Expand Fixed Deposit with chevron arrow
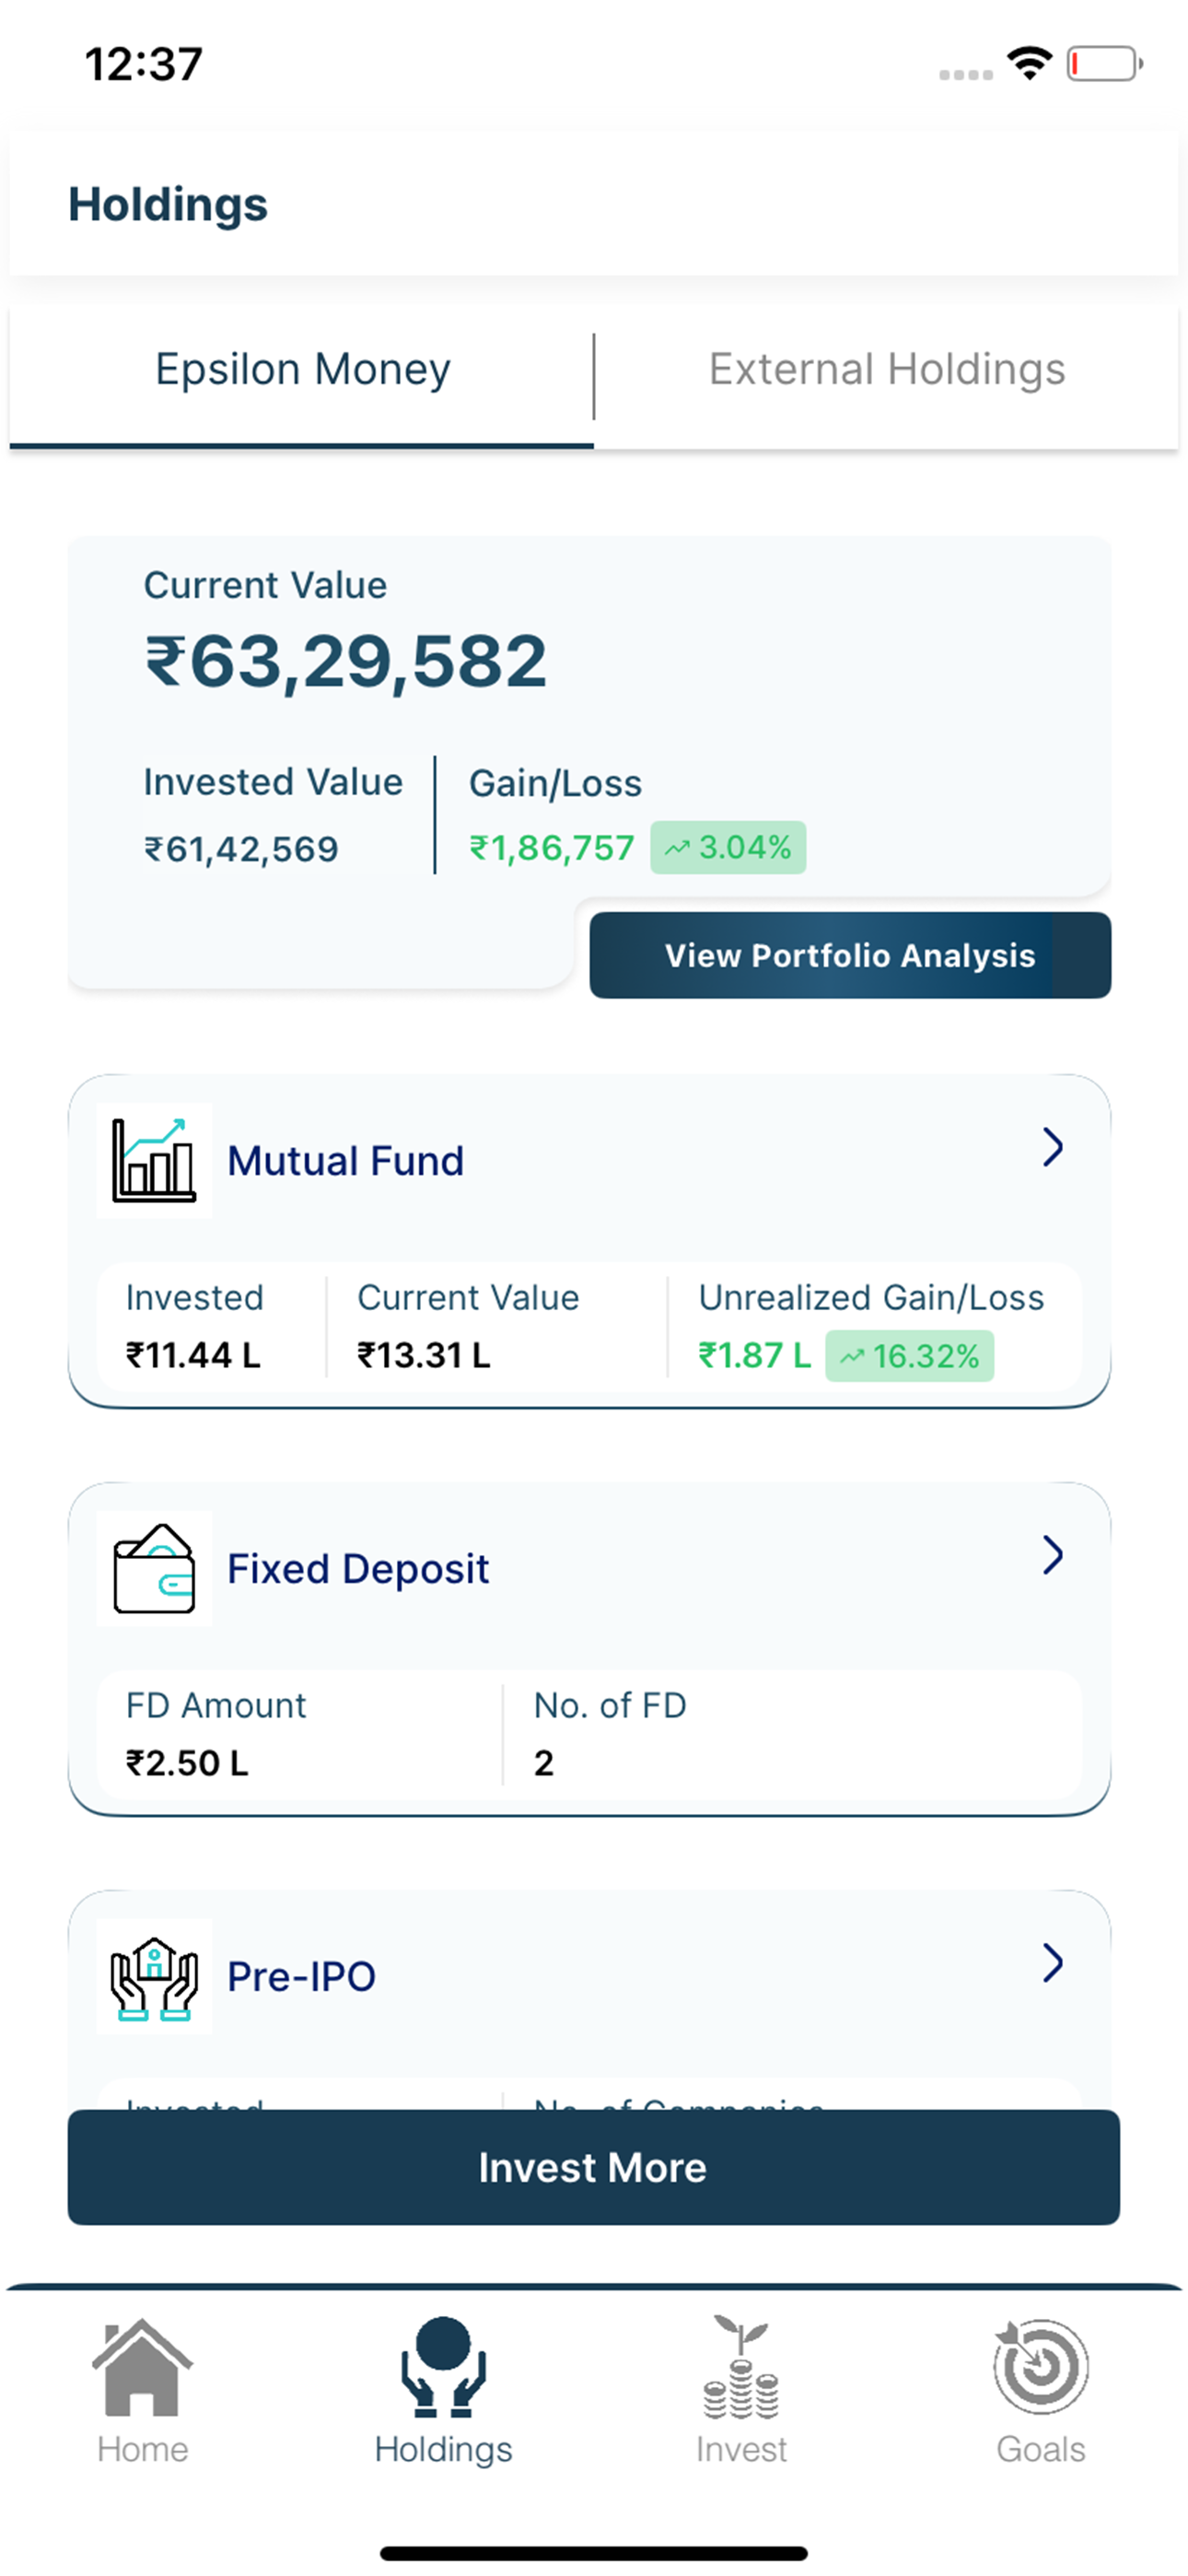 click(x=1052, y=1555)
